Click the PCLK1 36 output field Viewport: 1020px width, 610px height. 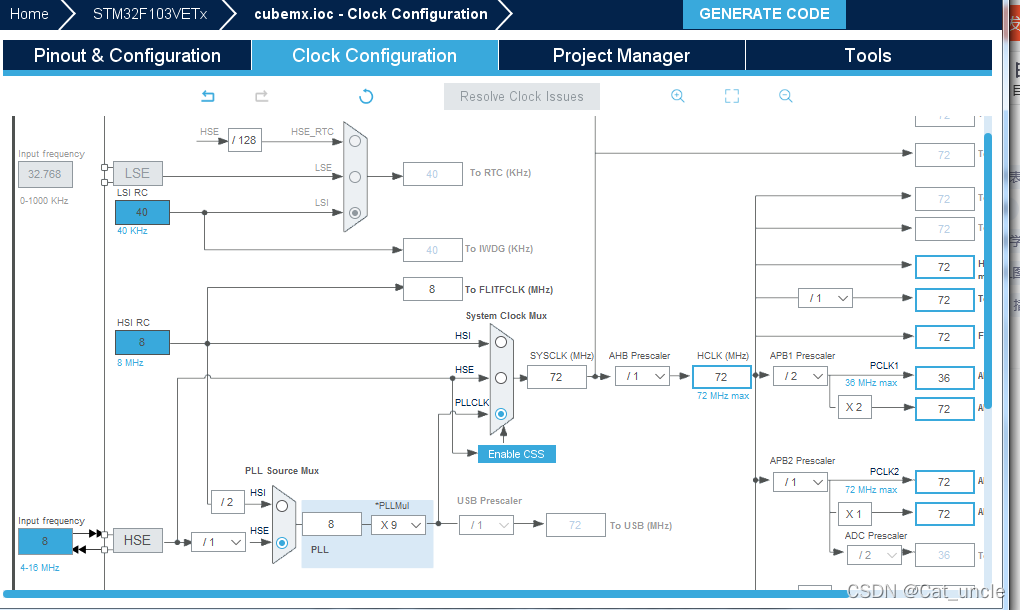click(x=945, y=378)
